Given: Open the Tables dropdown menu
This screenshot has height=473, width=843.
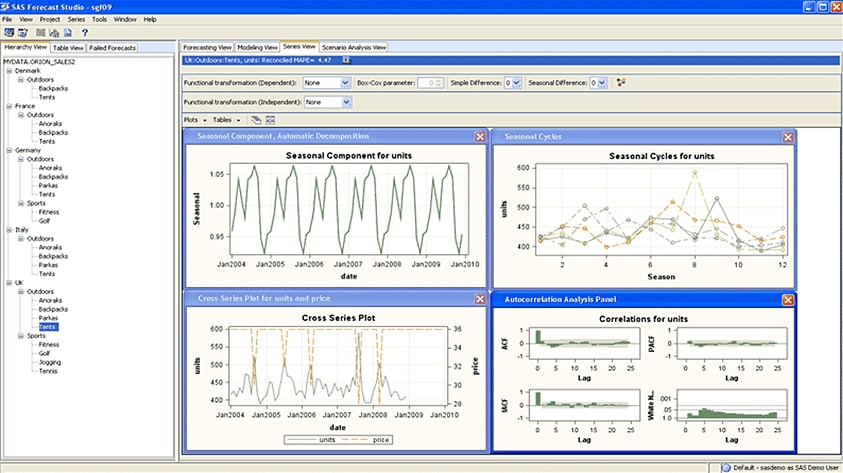Looking at the screenshot, I should coord(226,120).
